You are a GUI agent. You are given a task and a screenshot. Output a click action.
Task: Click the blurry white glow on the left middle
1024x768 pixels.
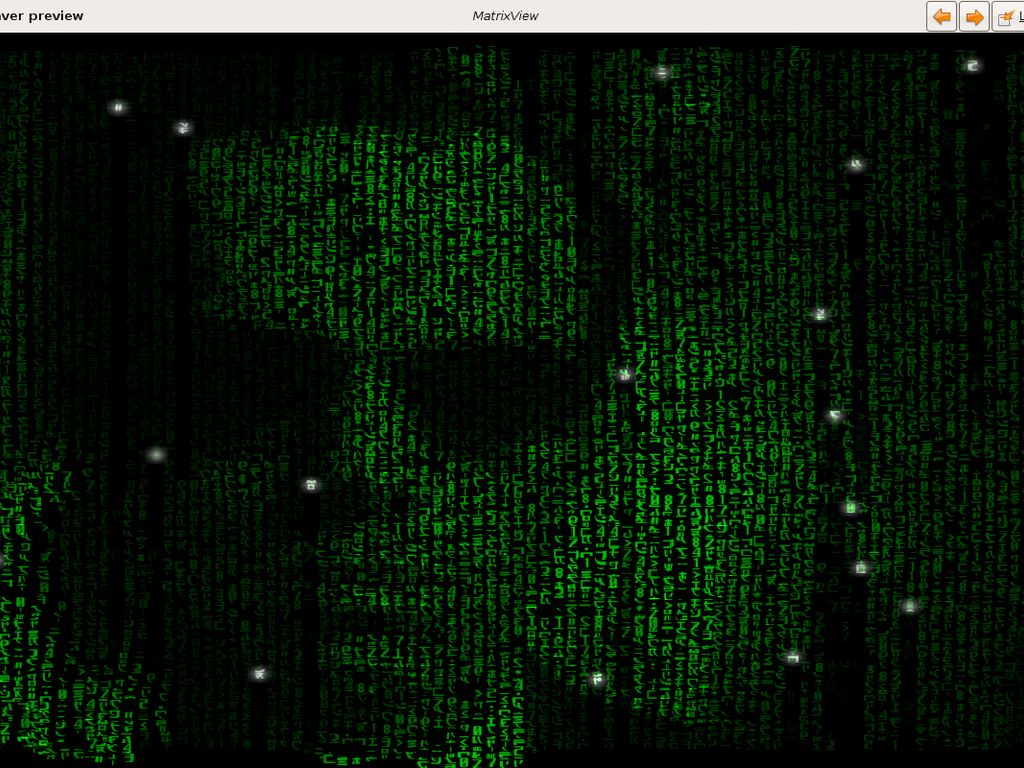(x=155, y=455)
